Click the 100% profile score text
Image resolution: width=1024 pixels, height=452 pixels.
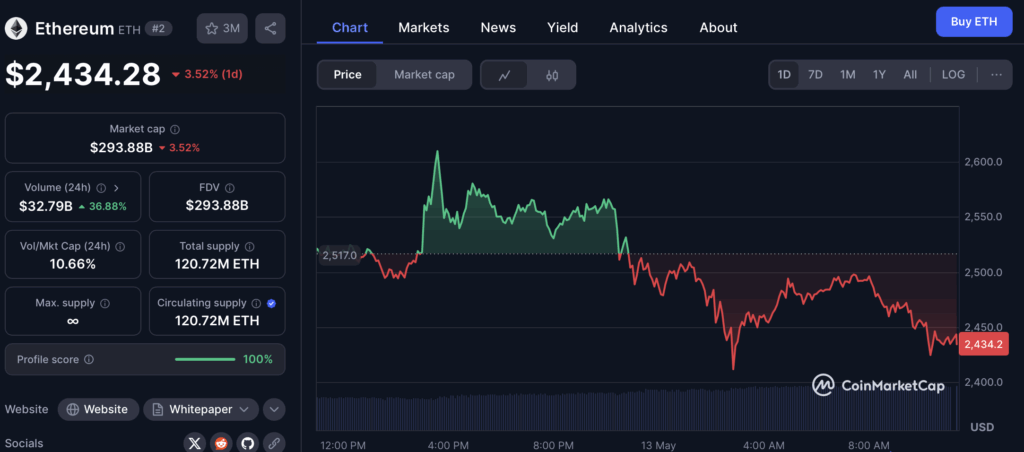point(258,359)
